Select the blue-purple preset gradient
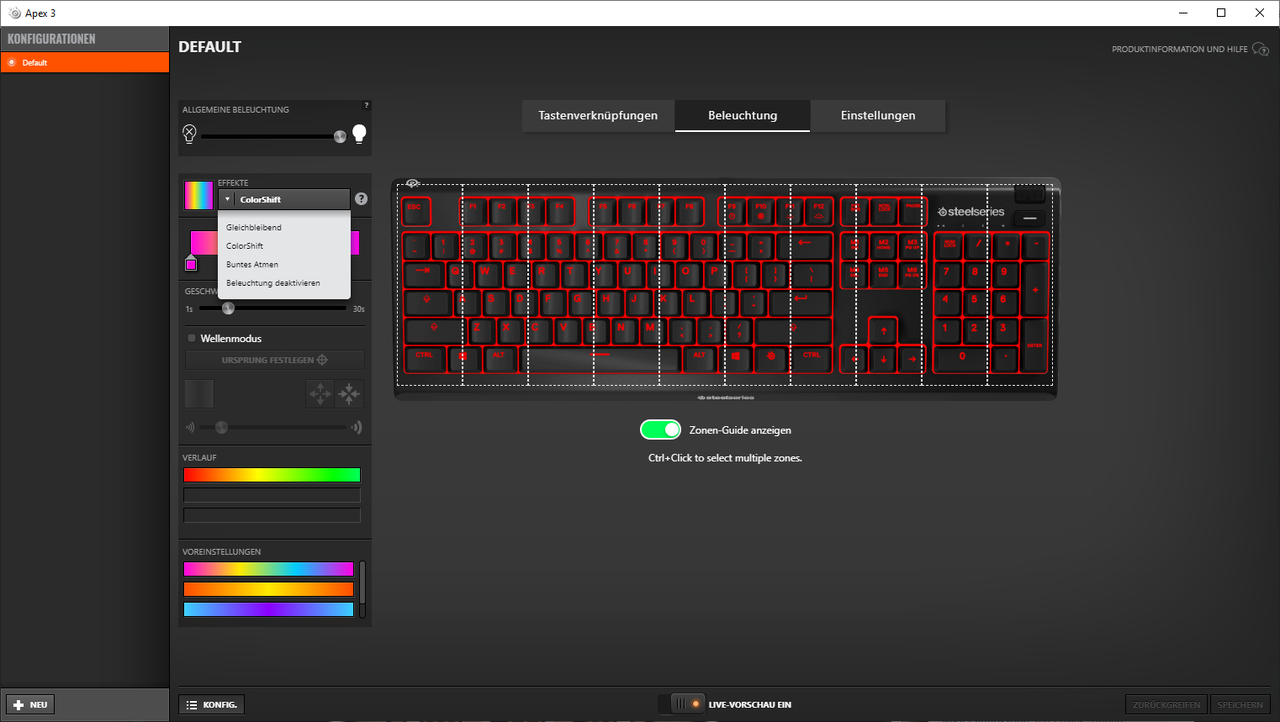 (269, 609)
